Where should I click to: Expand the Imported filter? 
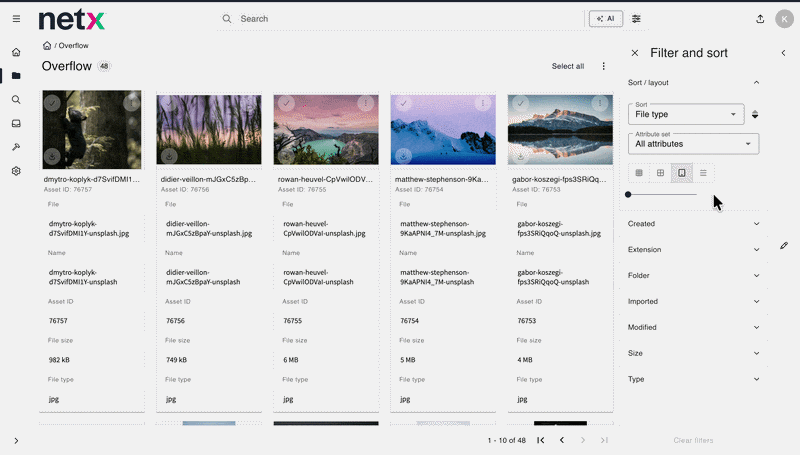click(x=693, y=301)
